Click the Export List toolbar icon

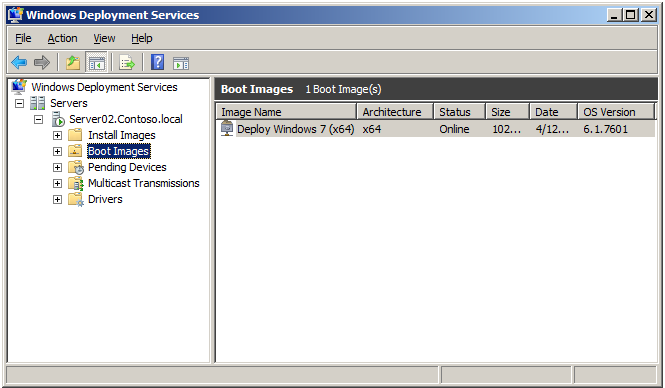[126, 63]
